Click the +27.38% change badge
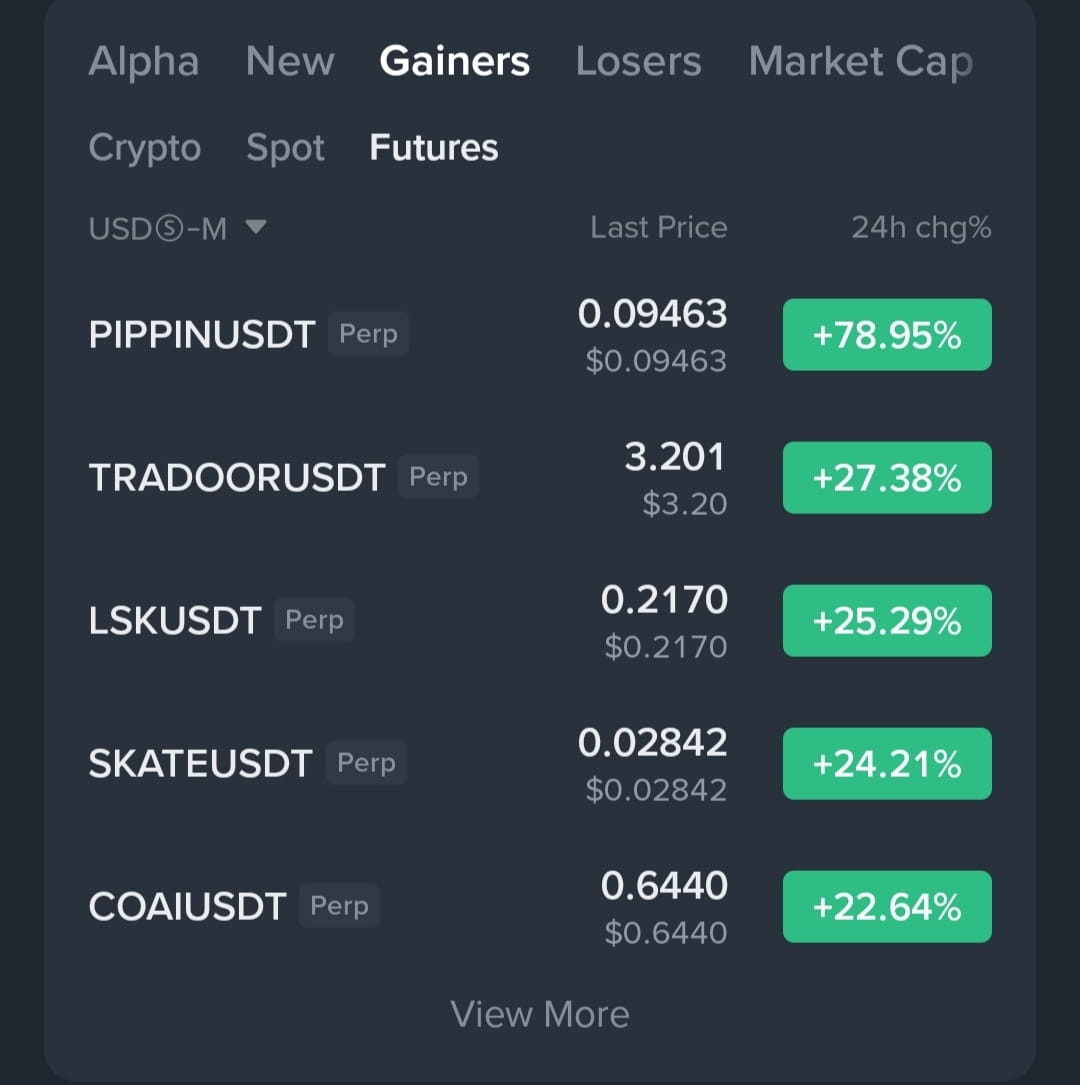Viewport: 1080px width, 1085px height. 887,478
